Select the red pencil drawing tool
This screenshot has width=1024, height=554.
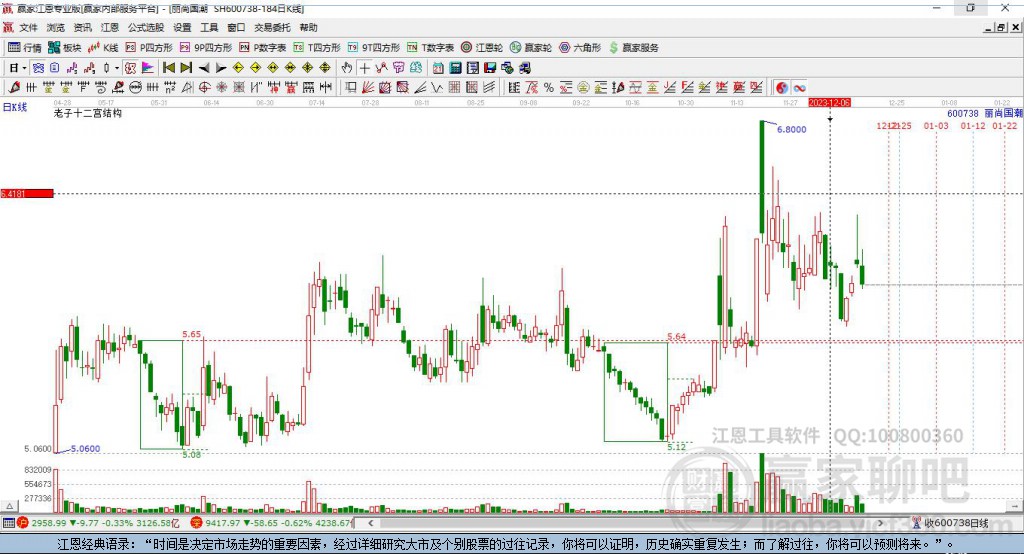14,88
